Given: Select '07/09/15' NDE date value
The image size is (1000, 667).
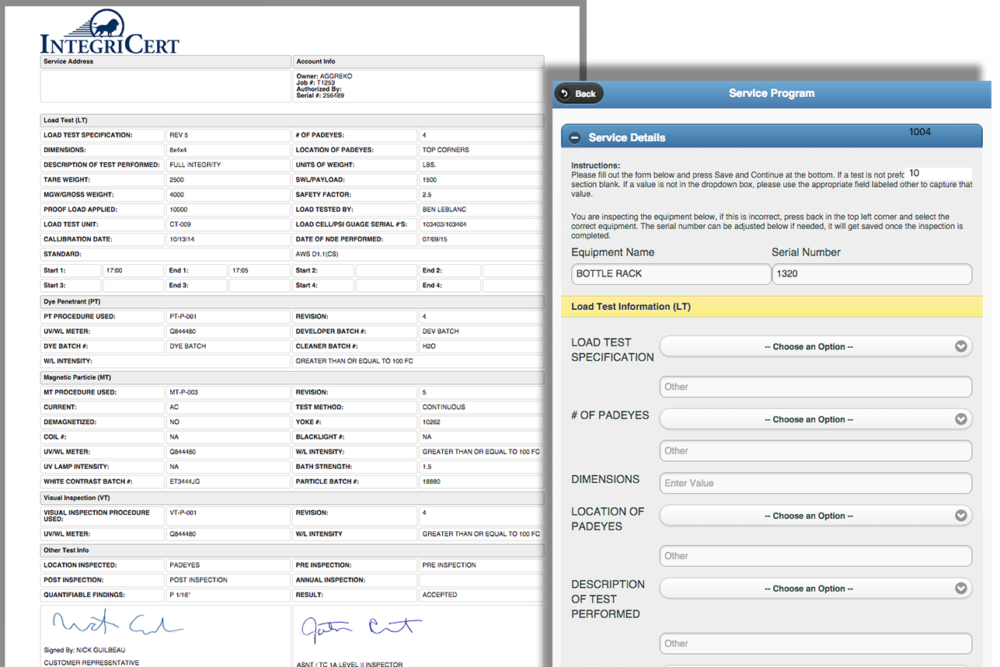Looking at the screenshot, I should click(x=434, y=239).
